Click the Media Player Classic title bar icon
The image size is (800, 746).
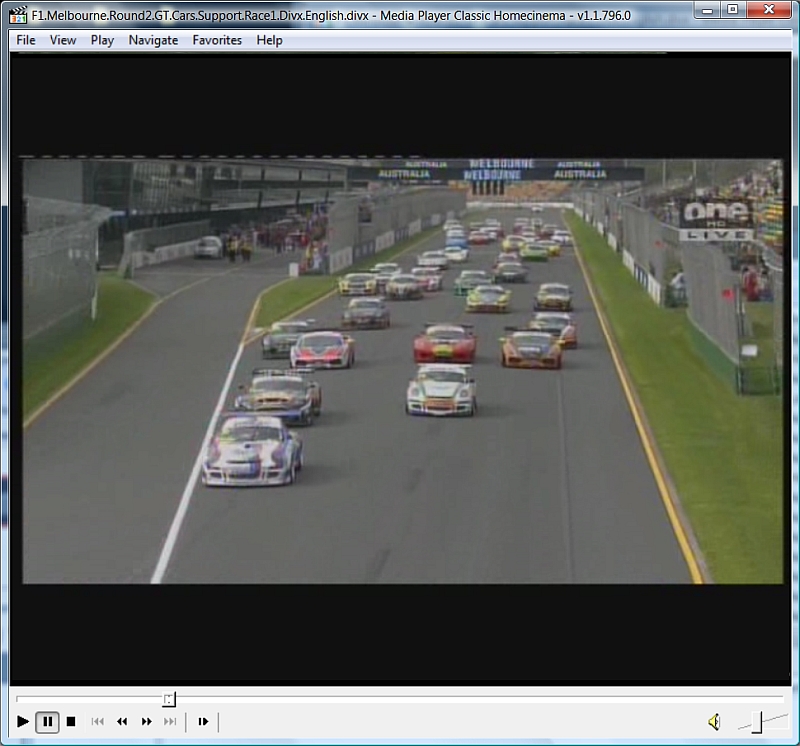18,15
